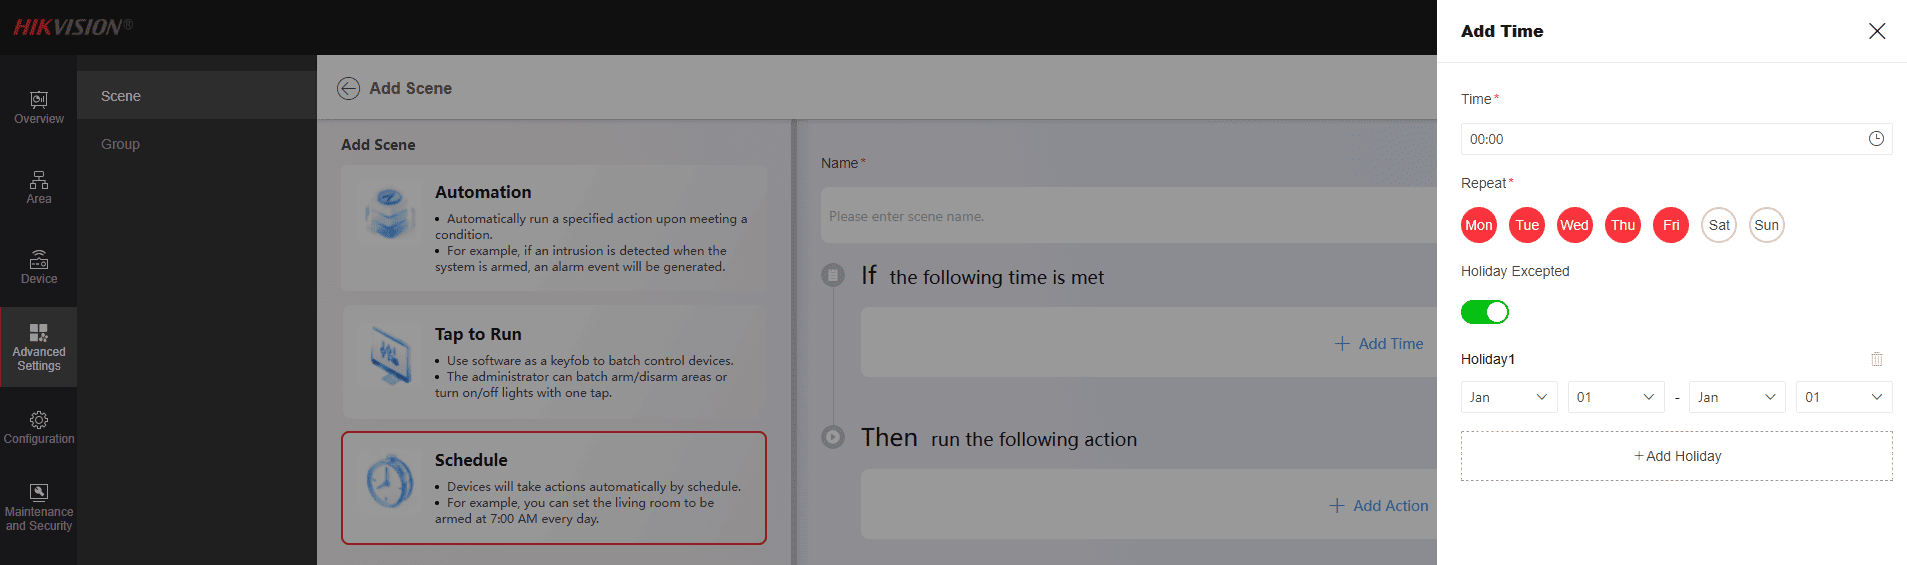Open Holiday1 end day dropdown
Image resolution: width=1907 pixels, height=565 pixels.
[1844, 397]
